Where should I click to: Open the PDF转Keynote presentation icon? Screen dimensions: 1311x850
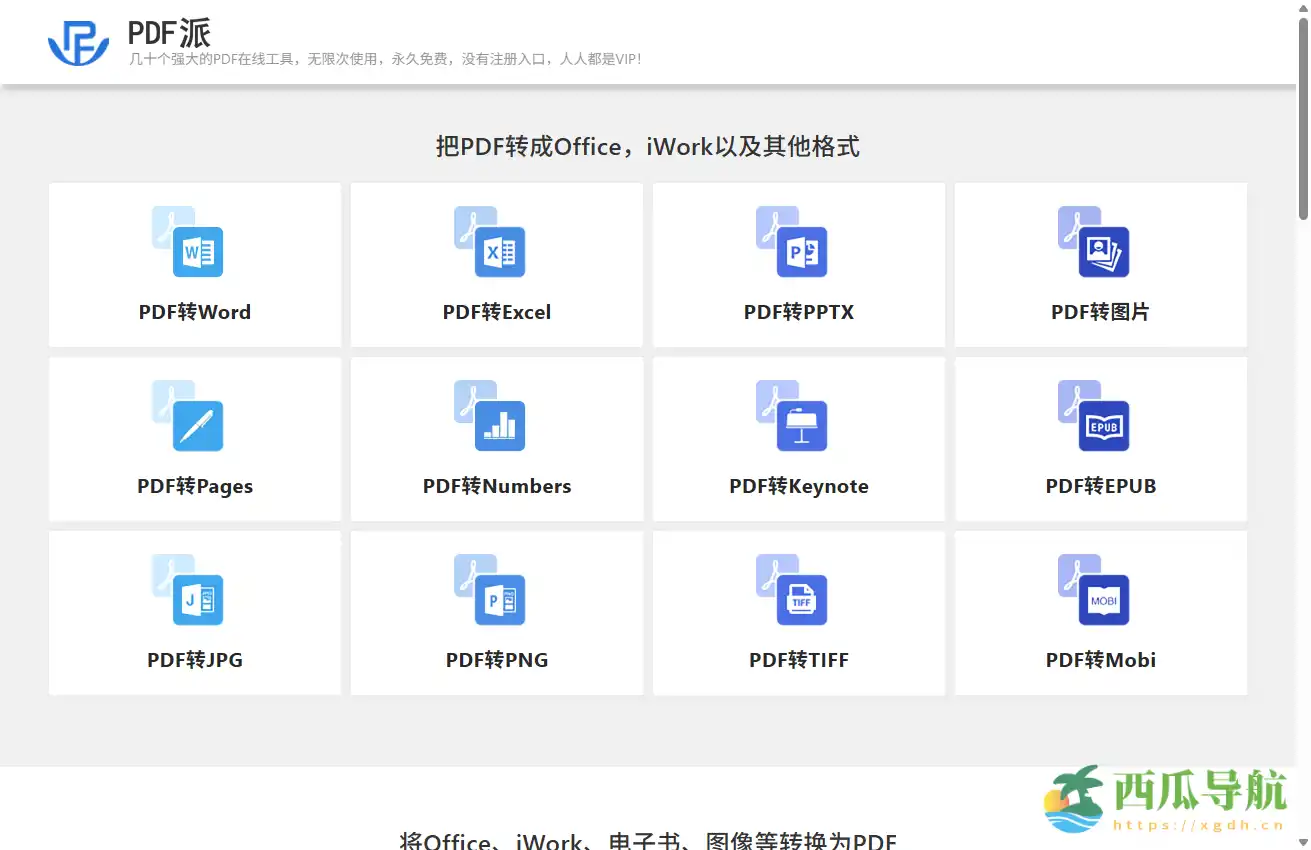799,415
